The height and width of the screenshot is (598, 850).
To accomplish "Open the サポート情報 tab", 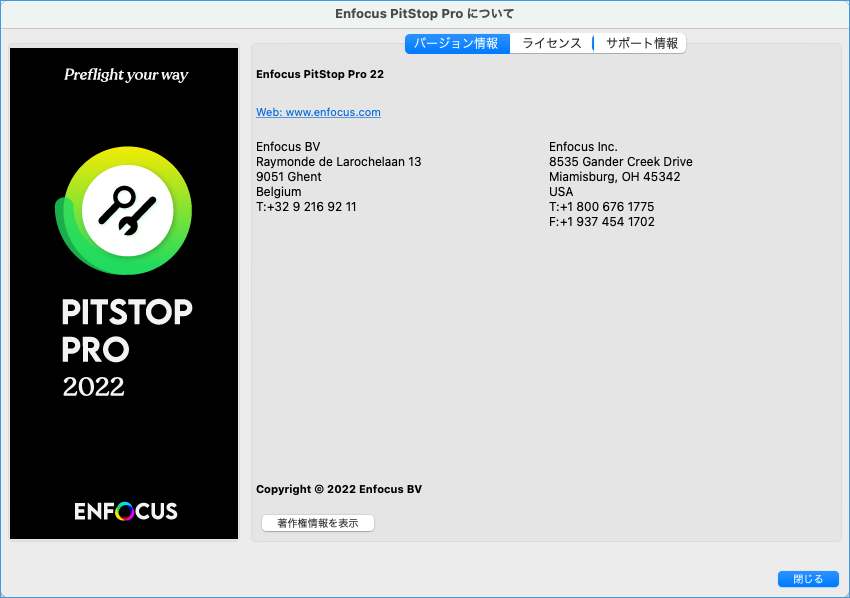I will [x=641, y=43].
